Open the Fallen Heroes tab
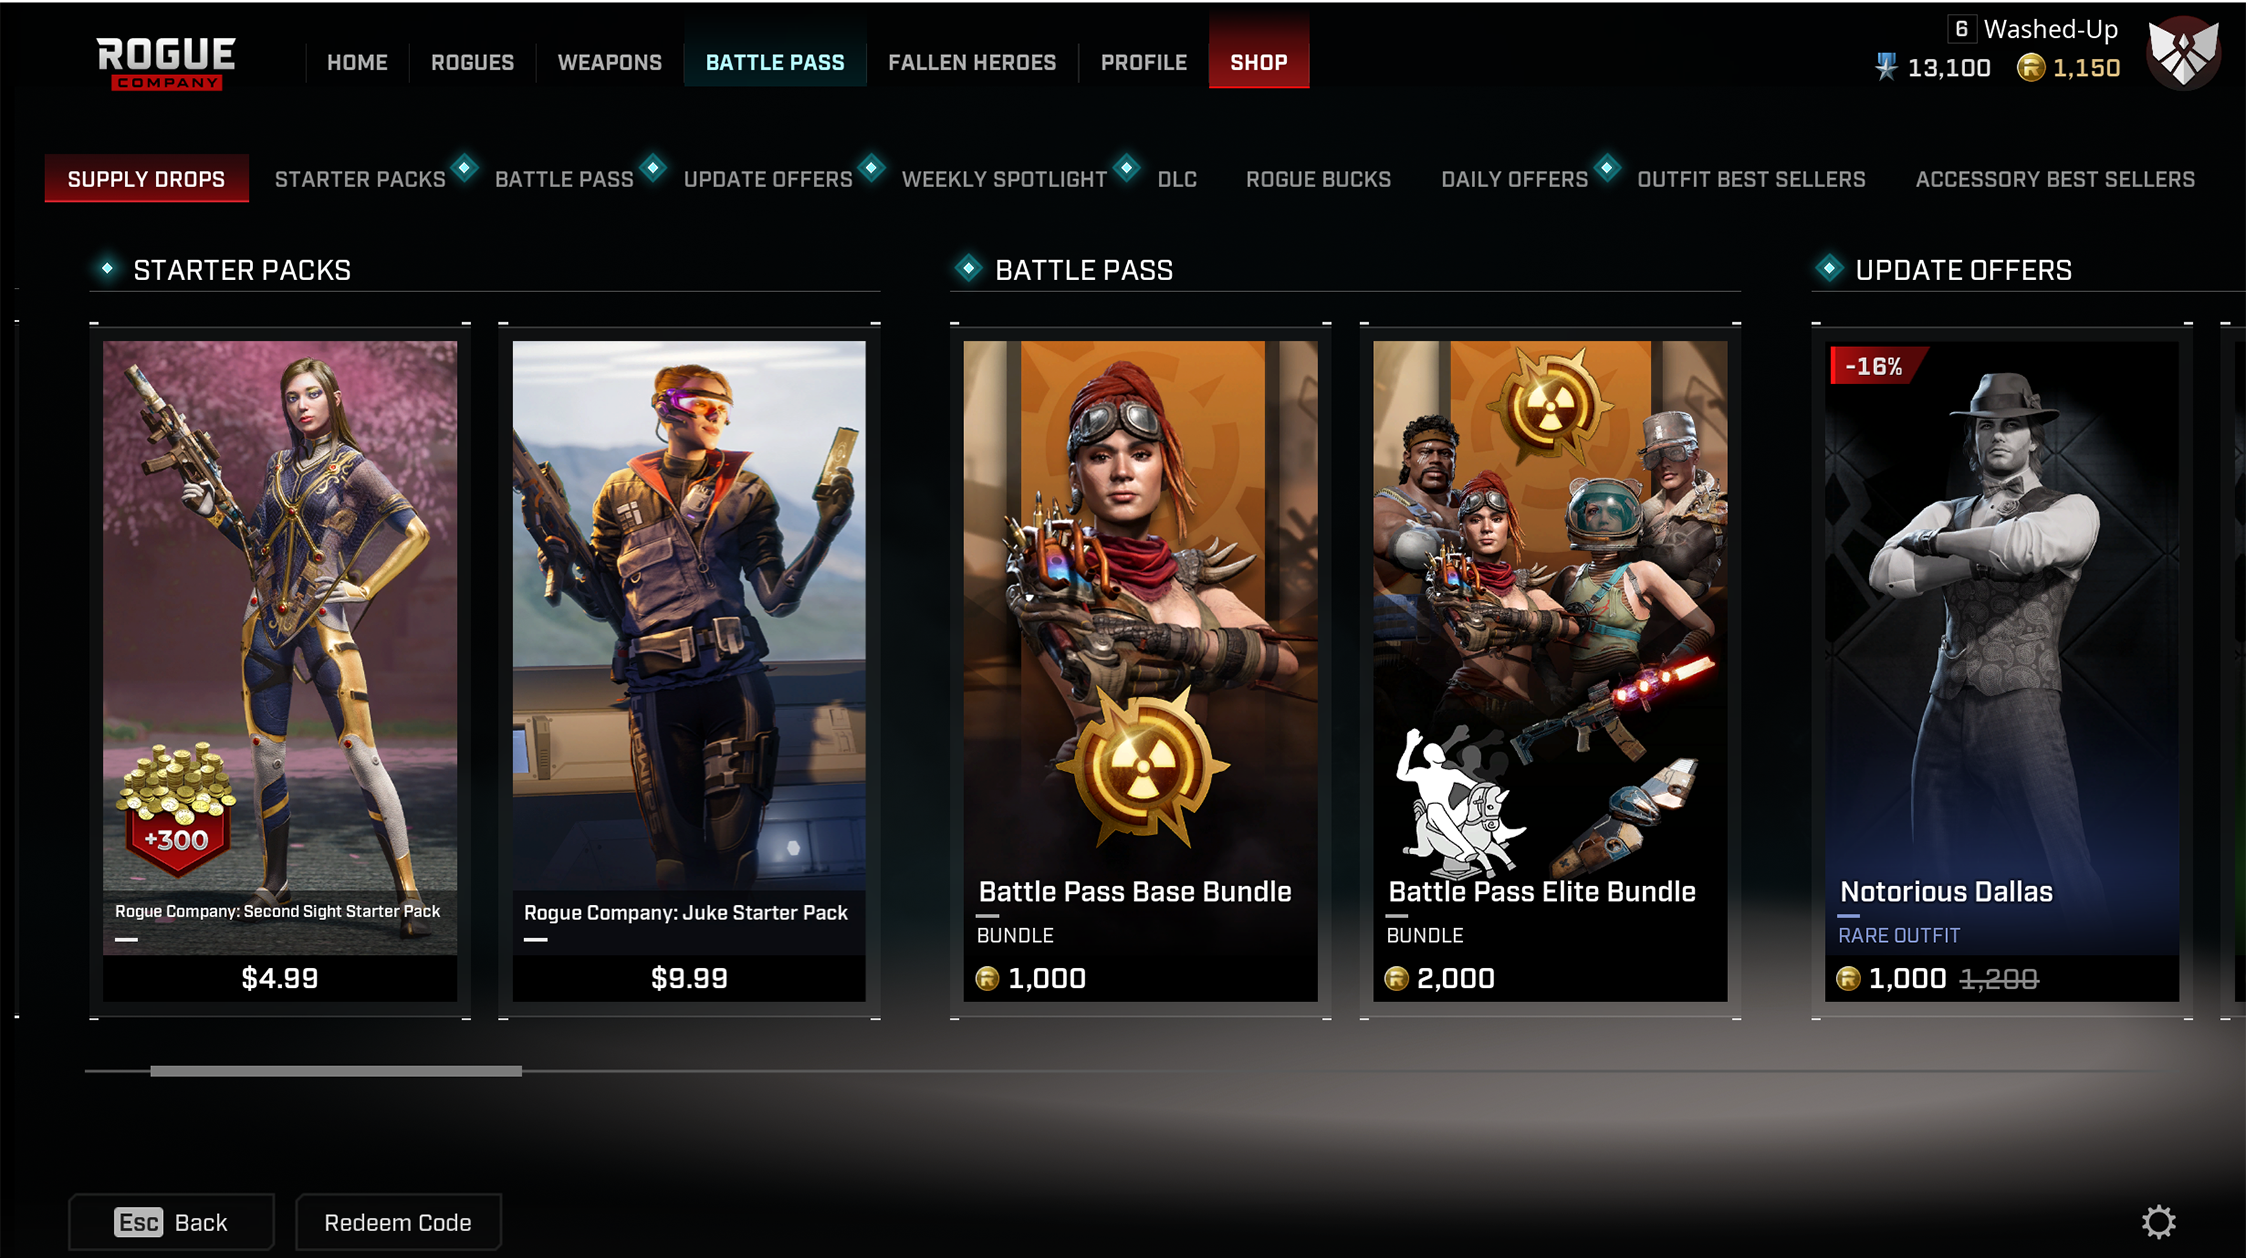The height and width of the screenshot is (1258, 2246). (x=972, y=62)
